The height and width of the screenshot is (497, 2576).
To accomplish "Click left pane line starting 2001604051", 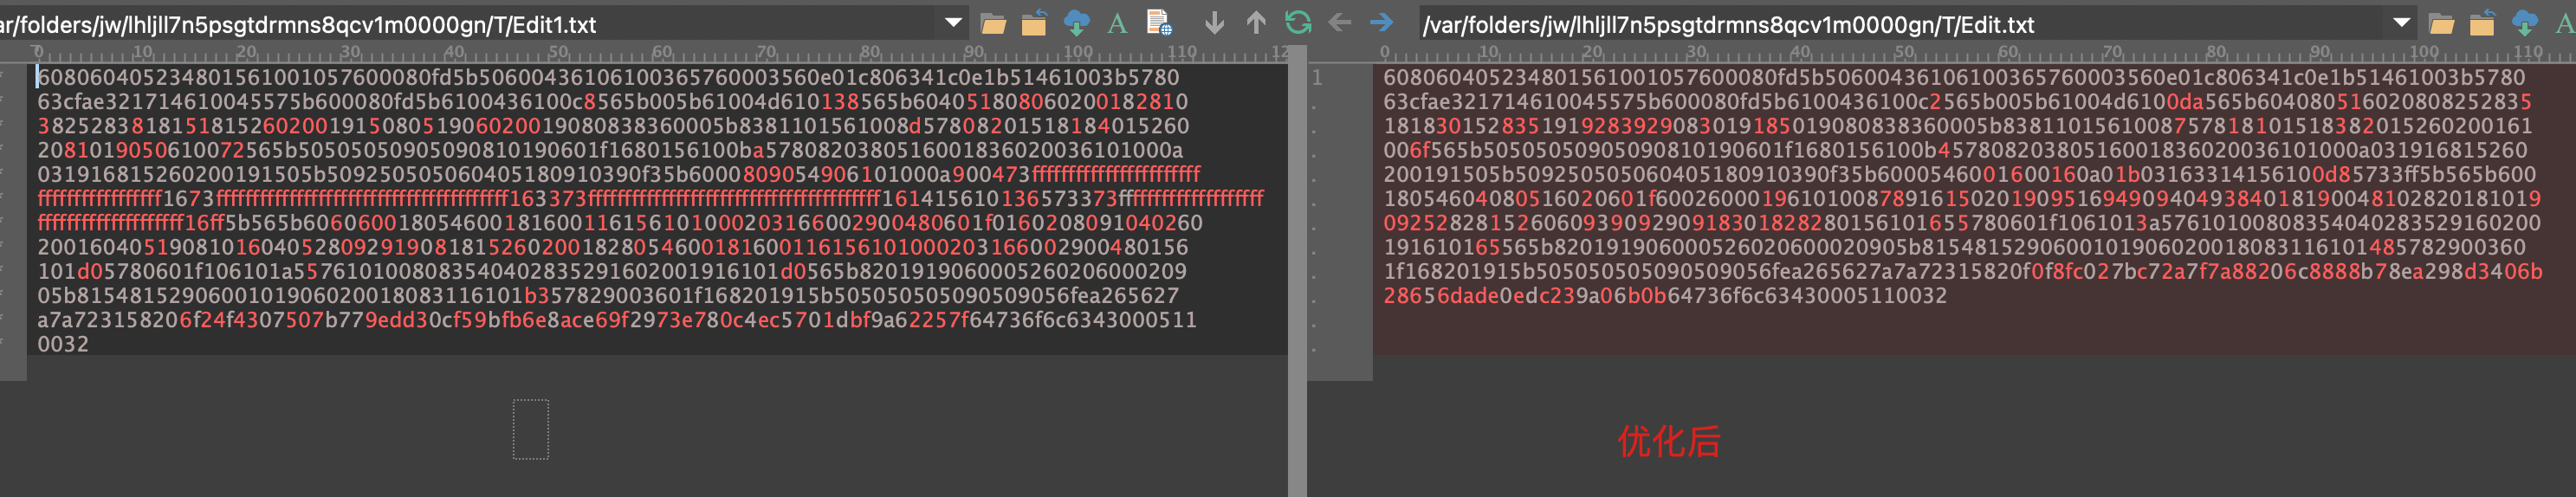I will tap(612, 247).
